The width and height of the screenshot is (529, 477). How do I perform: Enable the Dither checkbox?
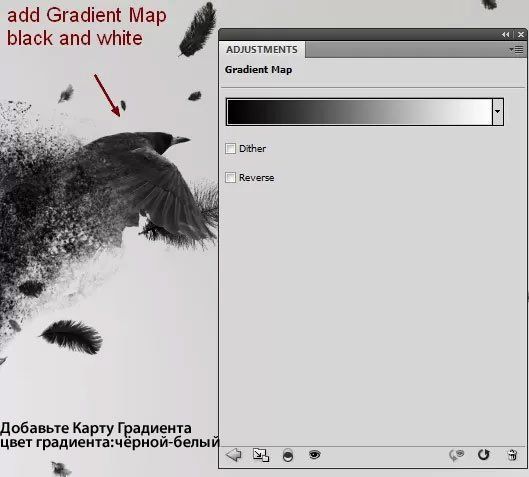(x=230, y=148)
